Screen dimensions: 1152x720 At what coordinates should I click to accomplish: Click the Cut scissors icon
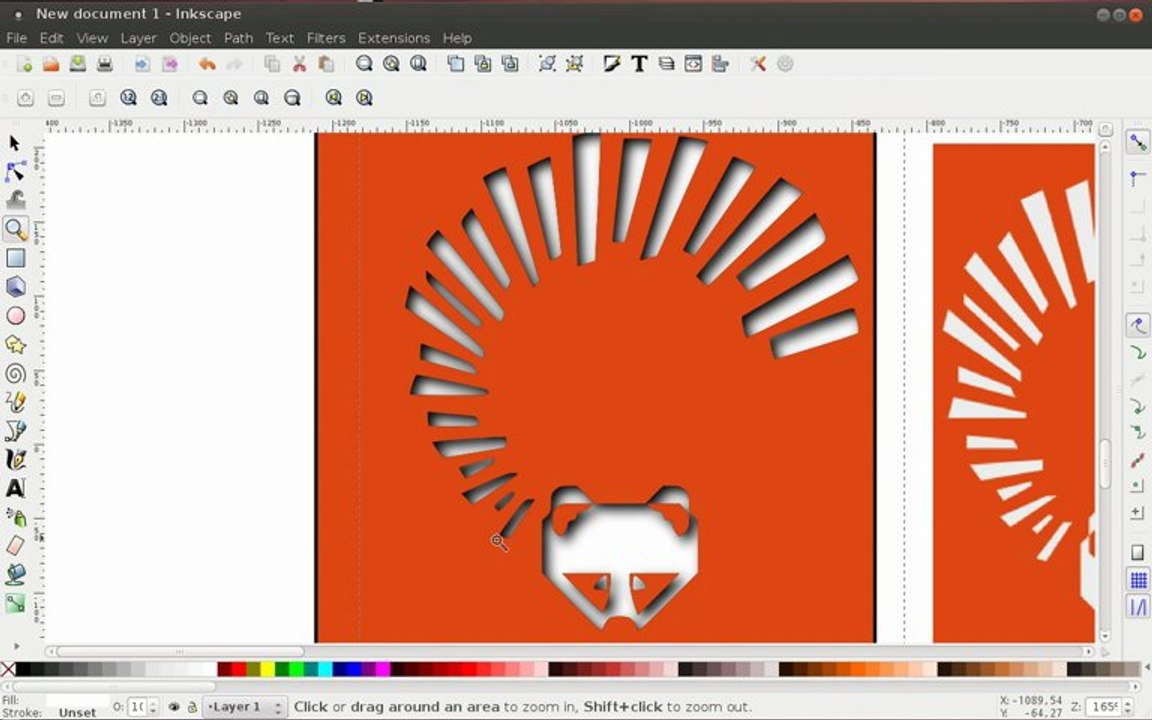[299, 64]
